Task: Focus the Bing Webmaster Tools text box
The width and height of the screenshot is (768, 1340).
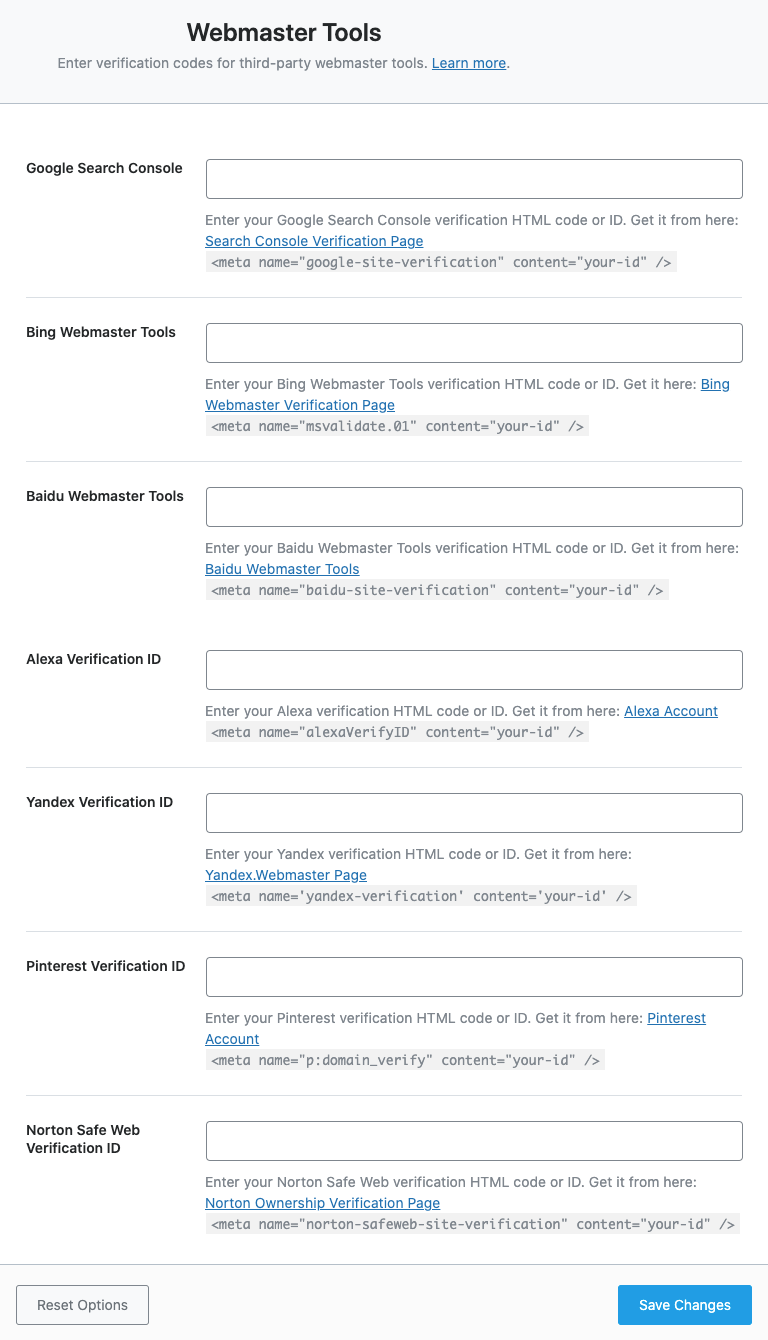Action: pyautogui.click(x=474, y=343)
